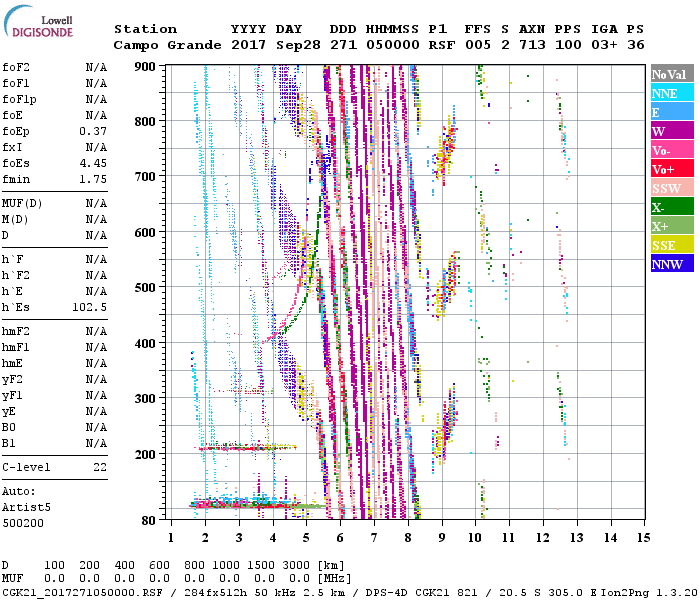Select the h`Es value 102.5
This screenshot has width=700, height=600.
89,307
